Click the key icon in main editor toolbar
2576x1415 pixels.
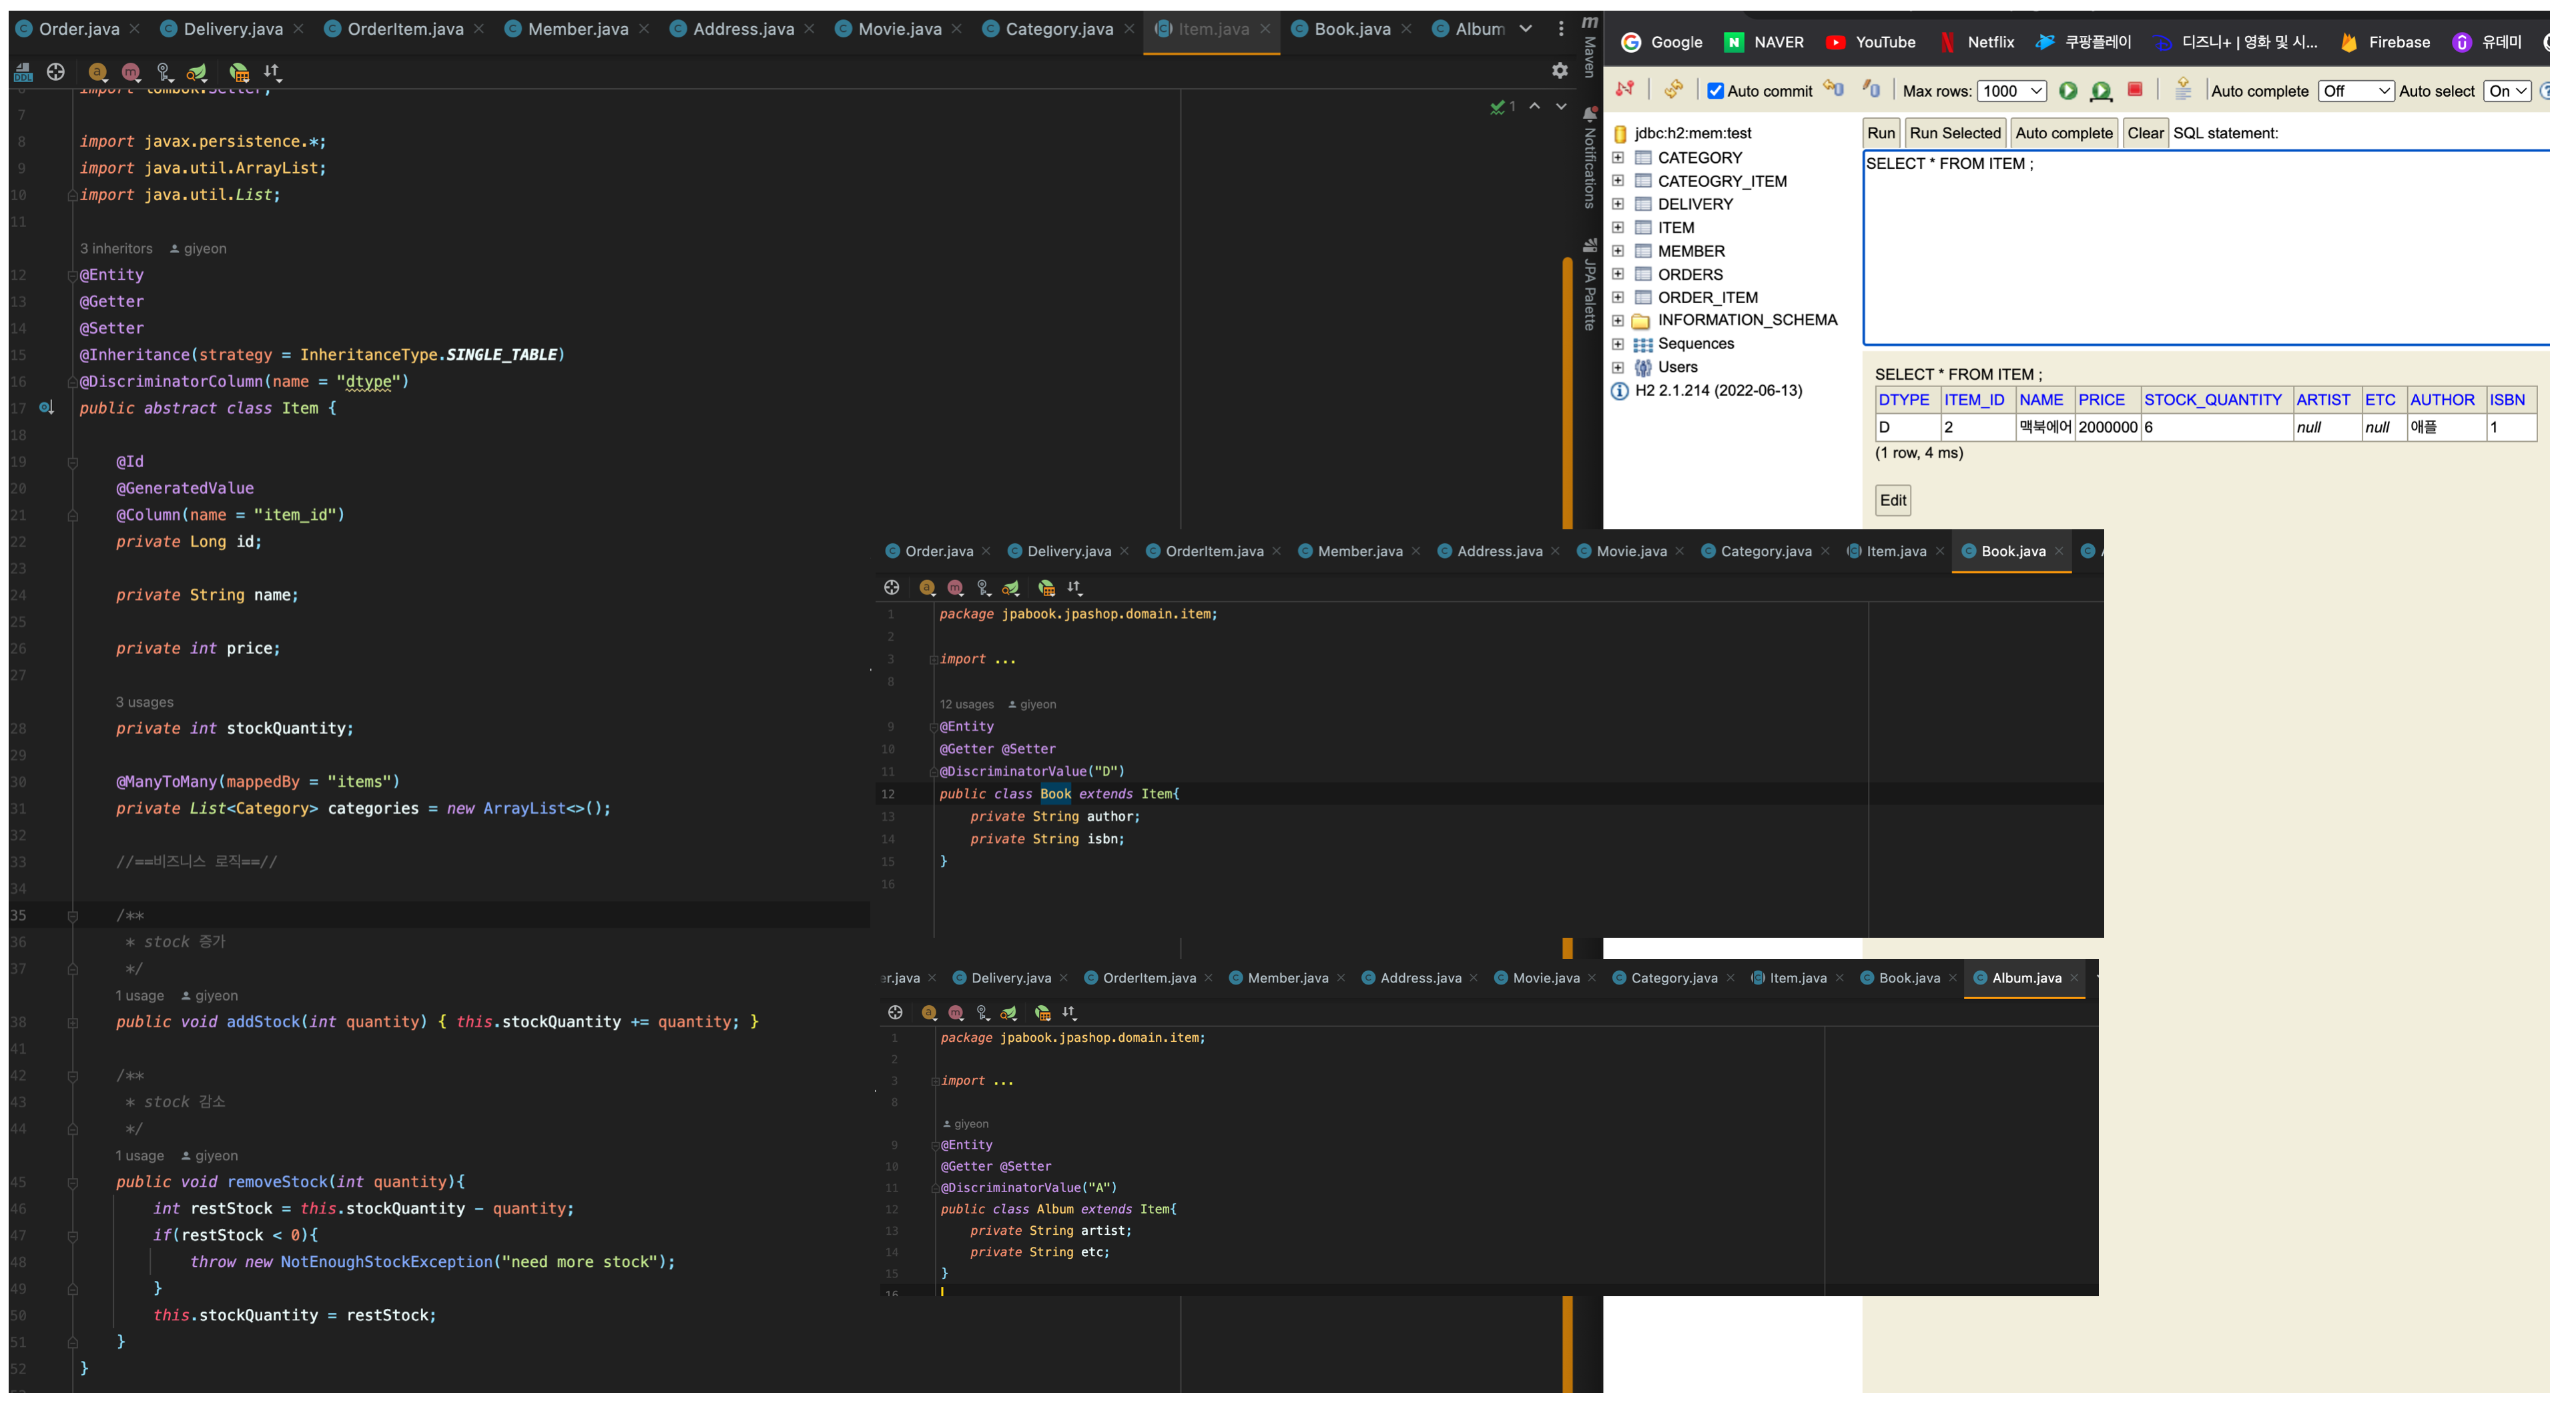pos(165,72)
